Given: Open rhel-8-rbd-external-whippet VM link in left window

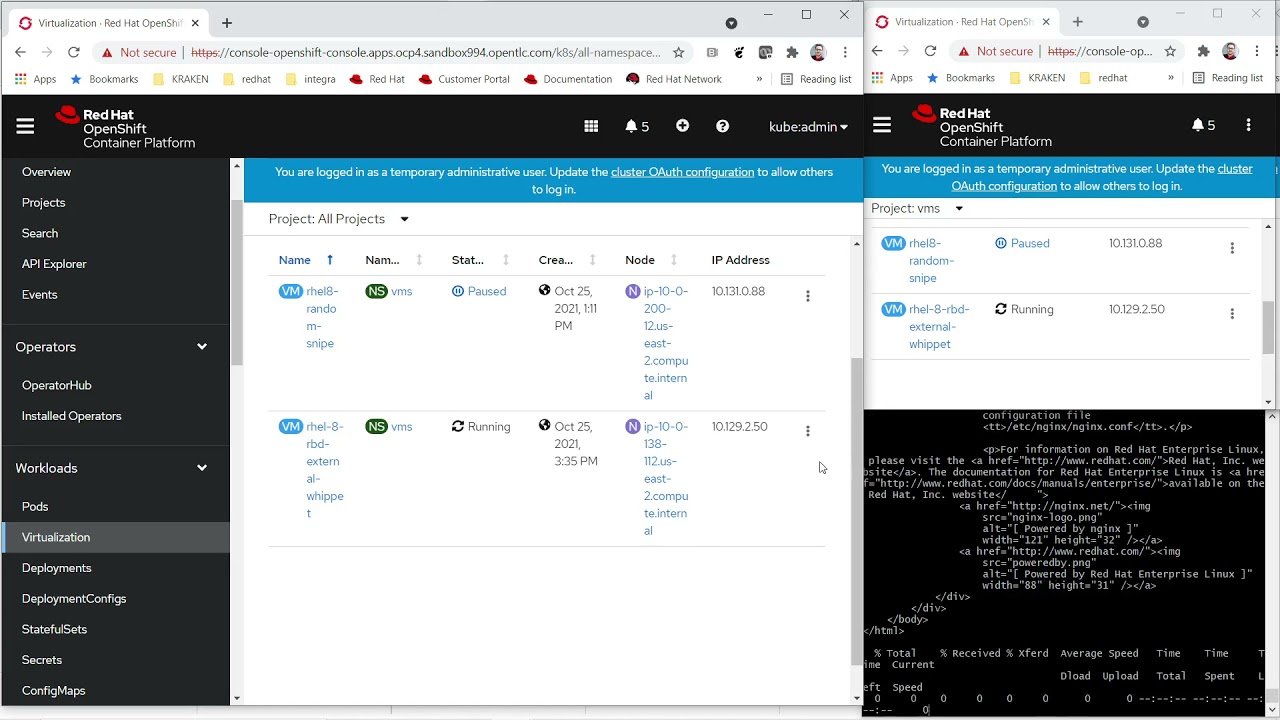Looking at the screenshot, I should tap(325, 470).
